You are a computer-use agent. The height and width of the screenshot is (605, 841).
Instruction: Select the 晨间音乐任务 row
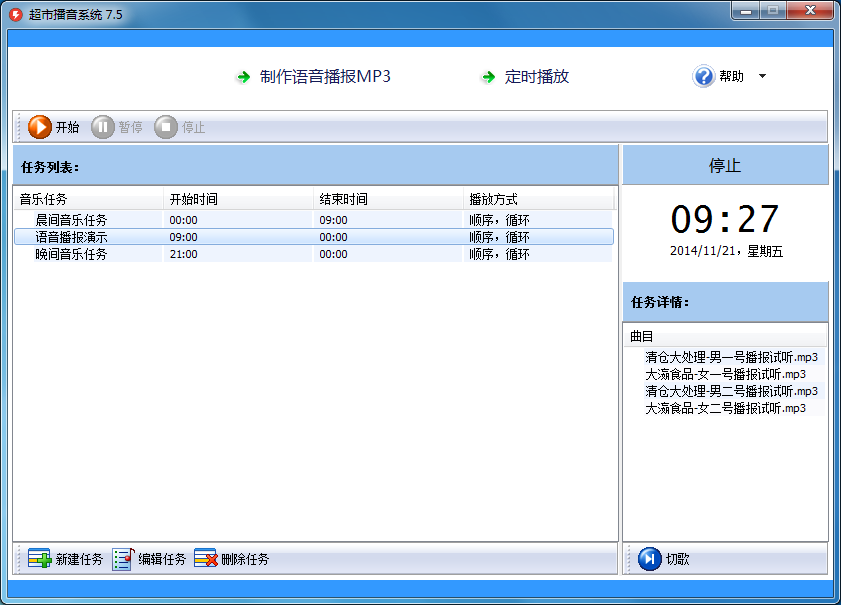(x=314, y=220)
